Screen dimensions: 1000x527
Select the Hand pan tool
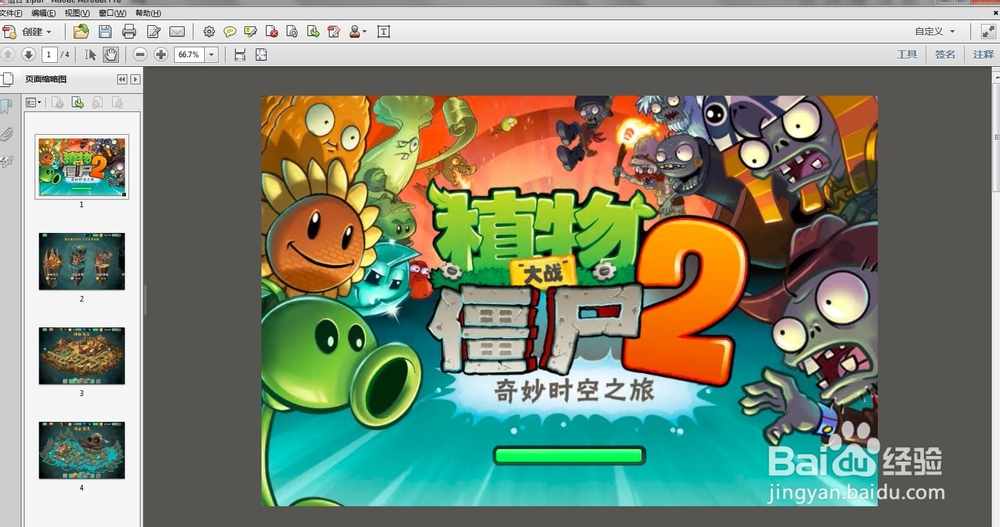(x=110, y=54)
